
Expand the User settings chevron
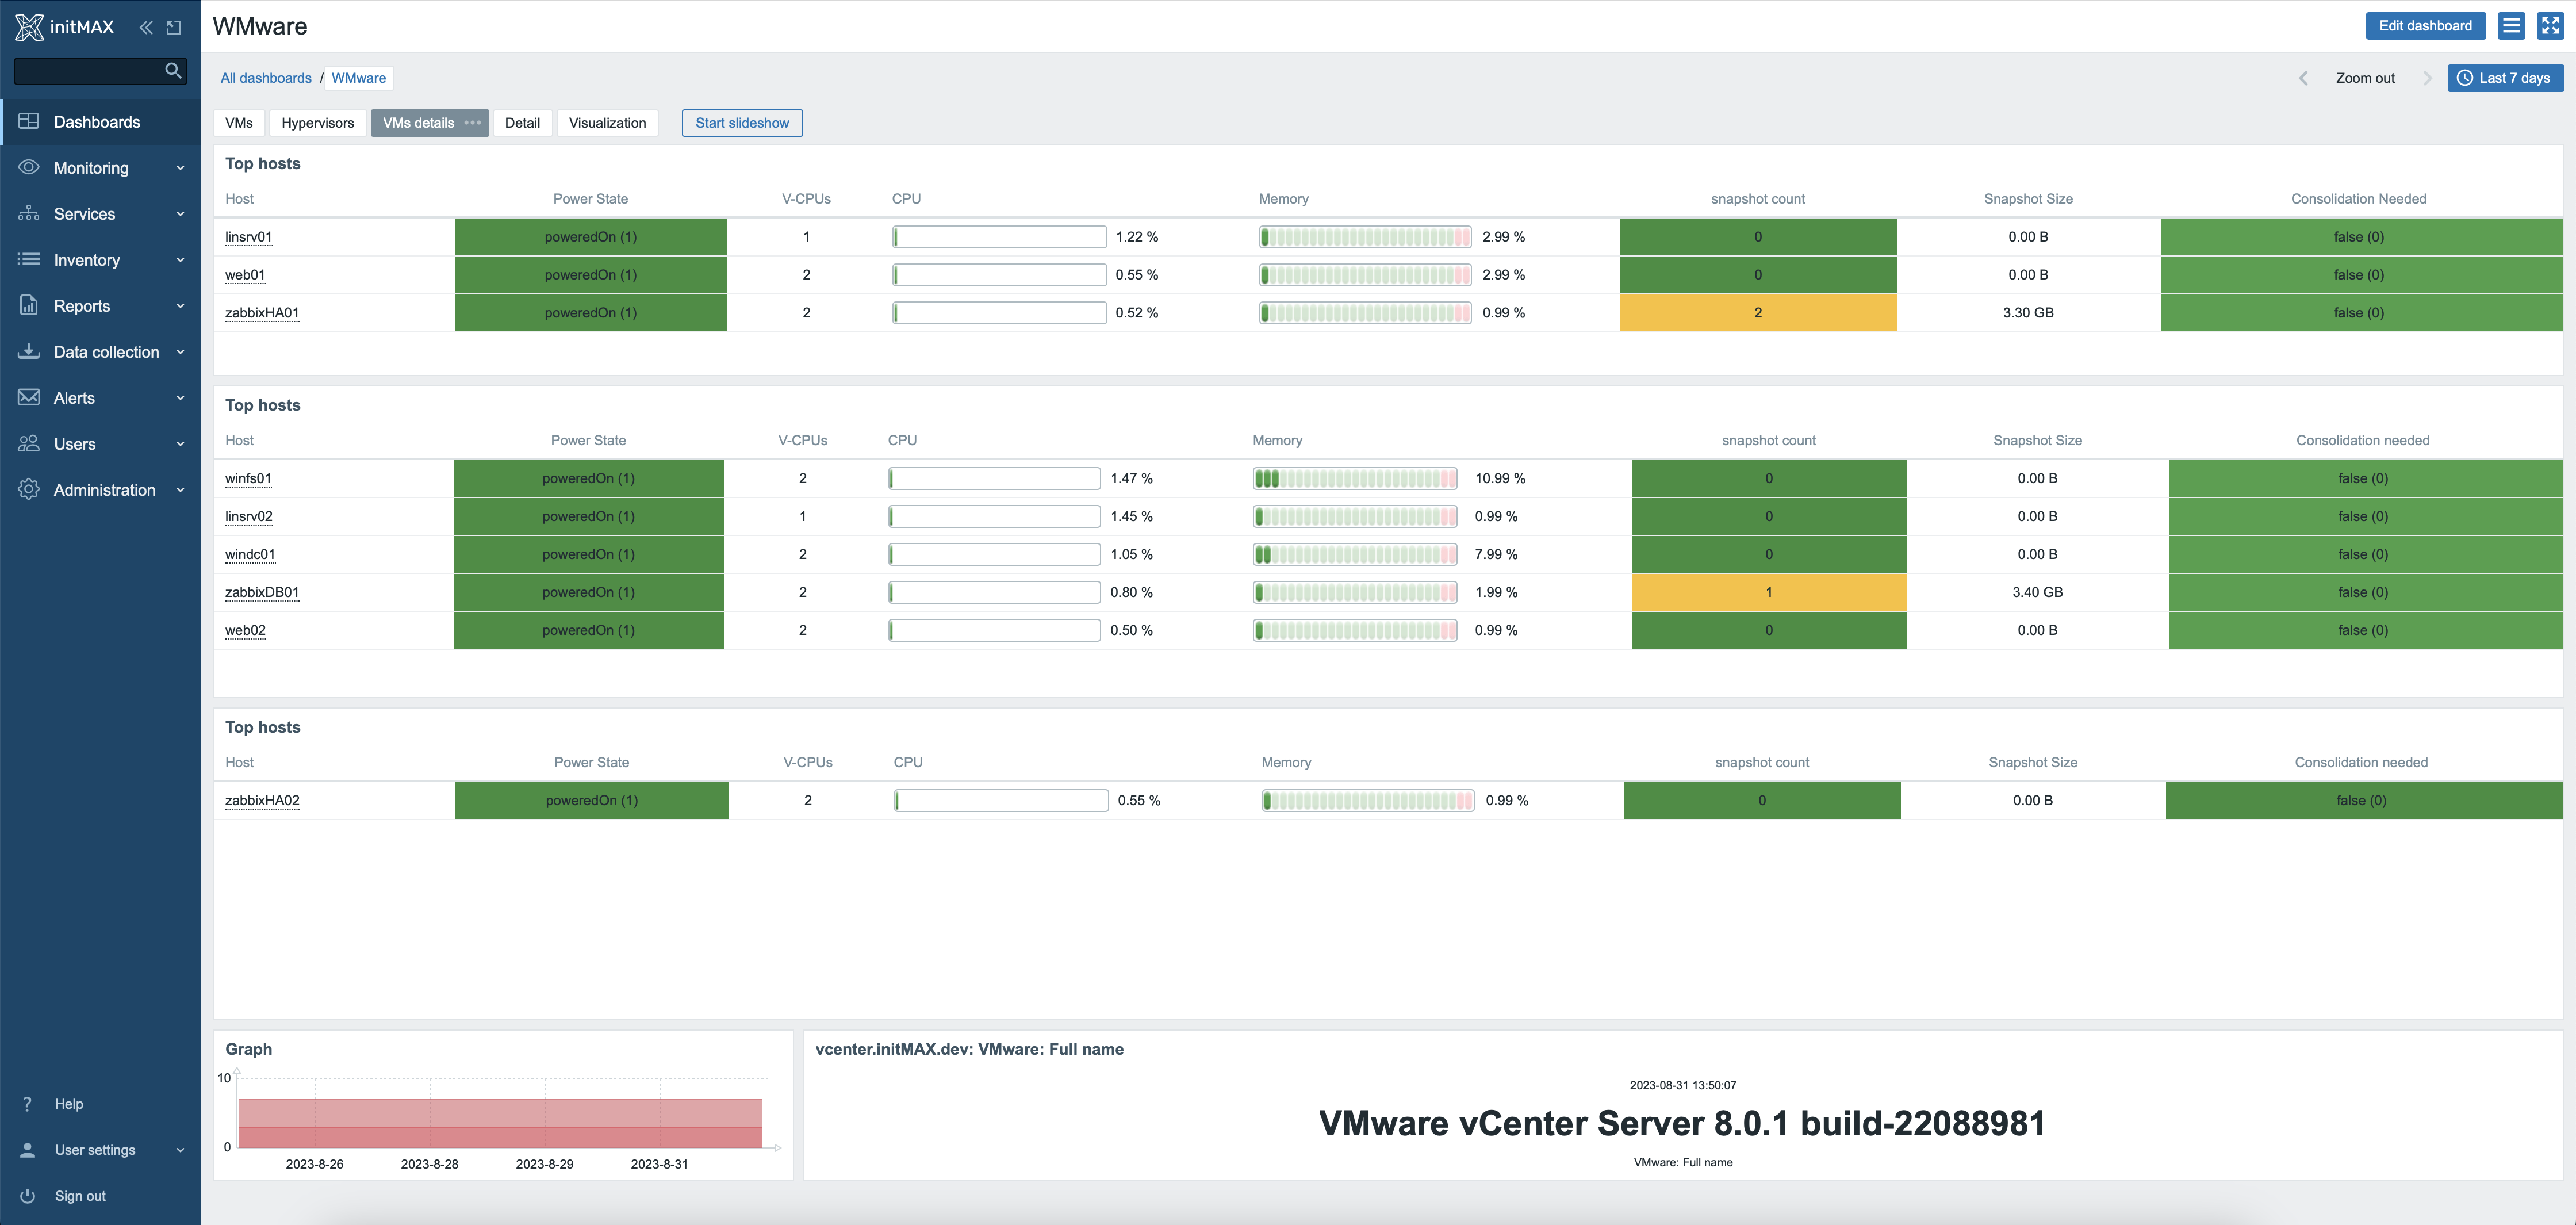point(181,1150)
